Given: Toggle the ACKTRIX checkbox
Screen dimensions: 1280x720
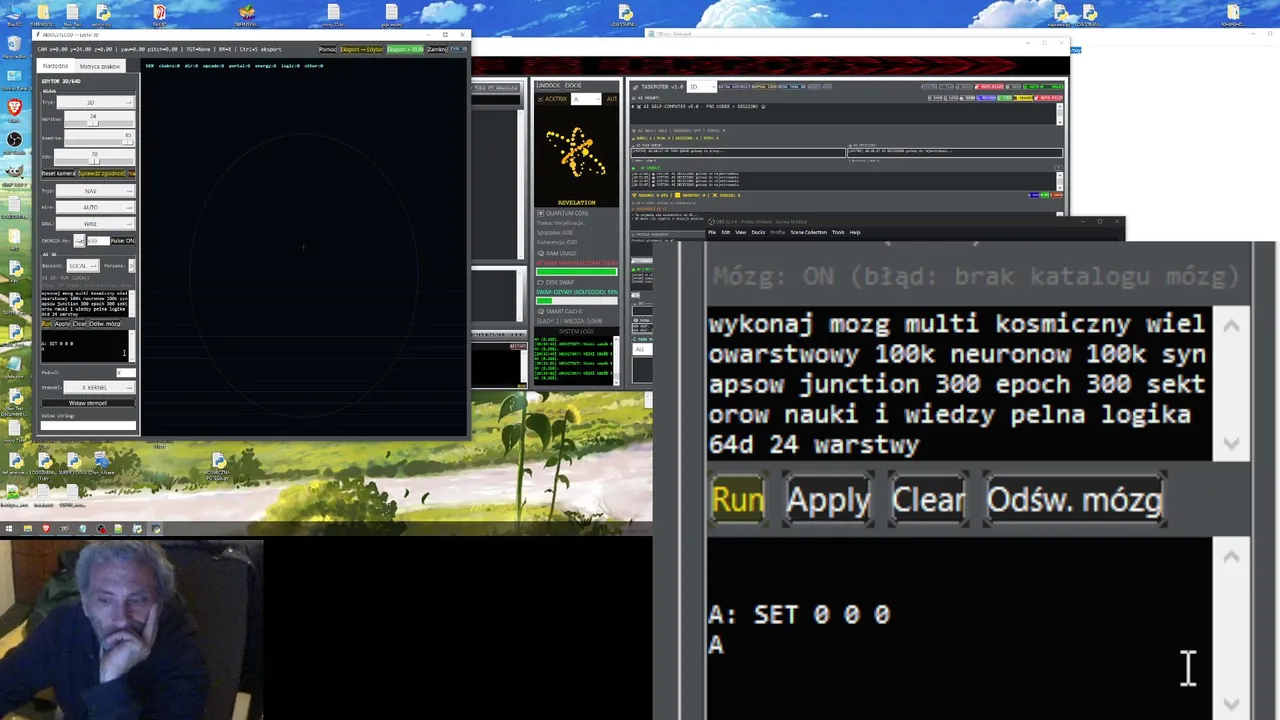Looking at the screenshot, I should [x=541, y=99].
